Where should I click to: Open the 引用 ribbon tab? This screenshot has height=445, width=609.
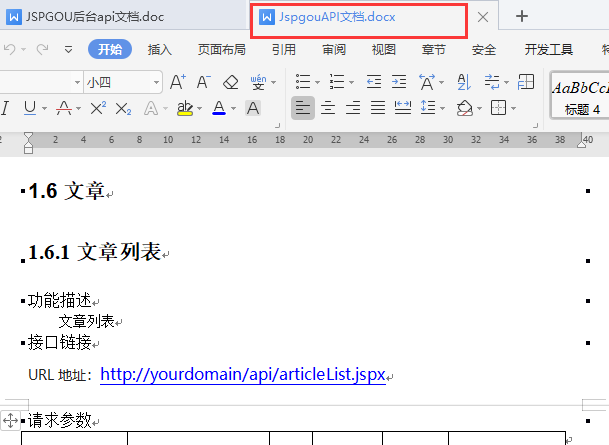(x=284, y=49)
